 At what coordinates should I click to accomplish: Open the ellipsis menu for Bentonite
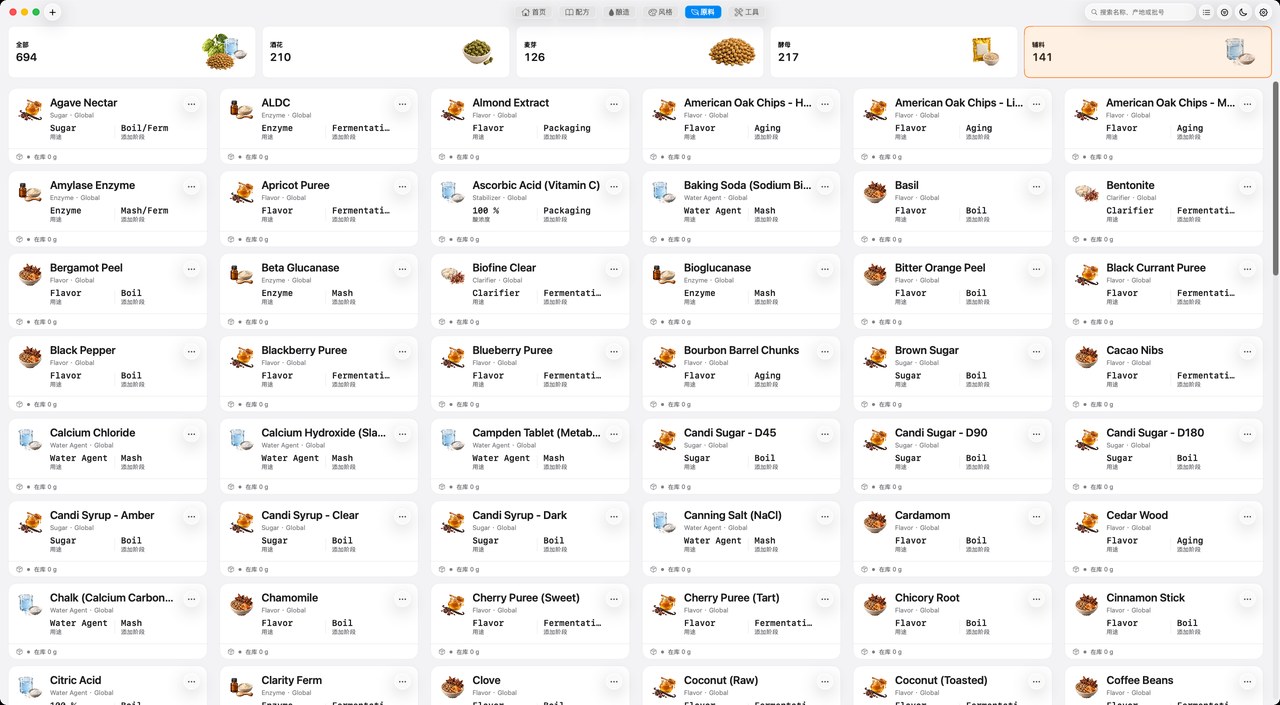point(1247,186)
